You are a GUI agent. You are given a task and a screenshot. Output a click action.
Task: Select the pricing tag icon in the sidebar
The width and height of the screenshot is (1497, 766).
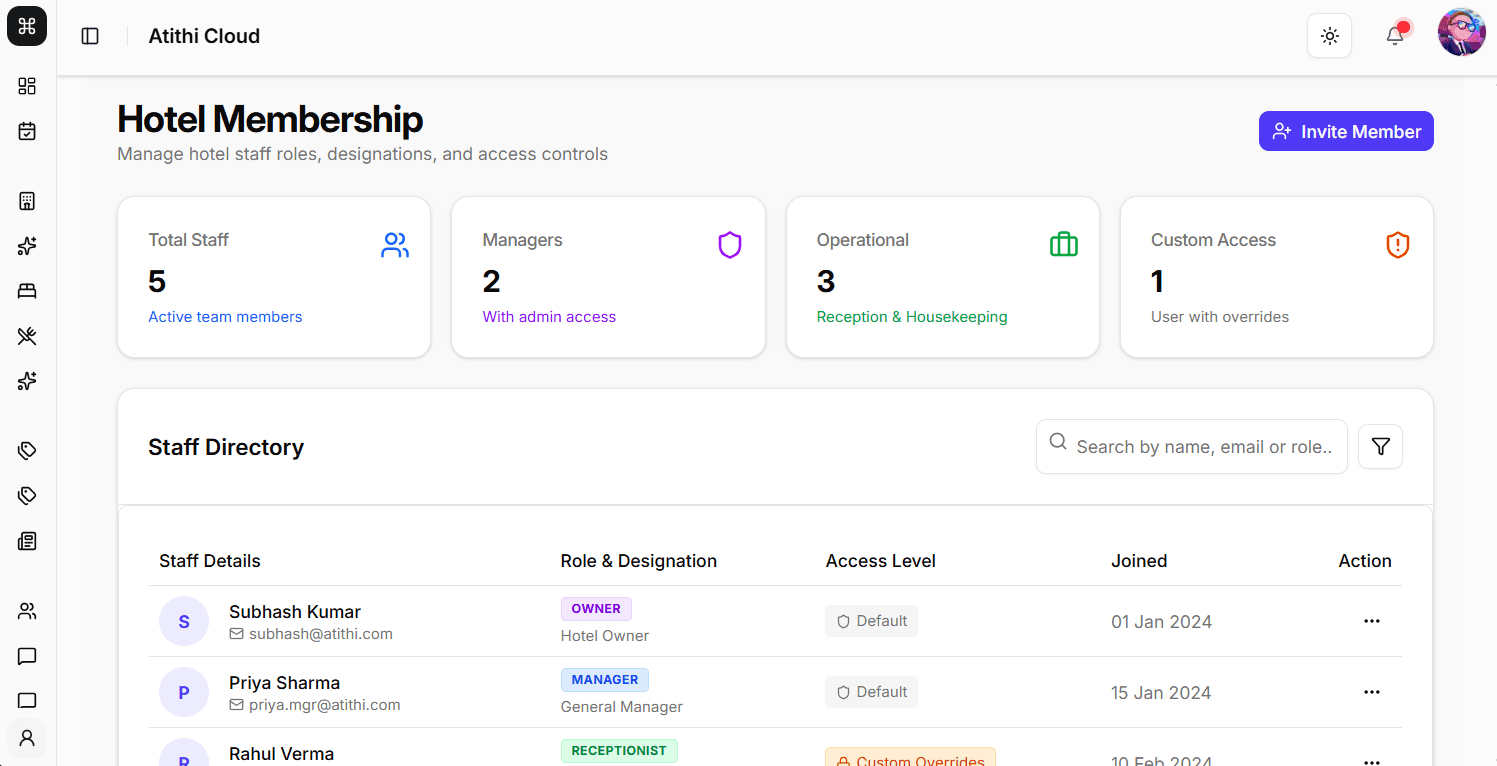tap(27, 450)
